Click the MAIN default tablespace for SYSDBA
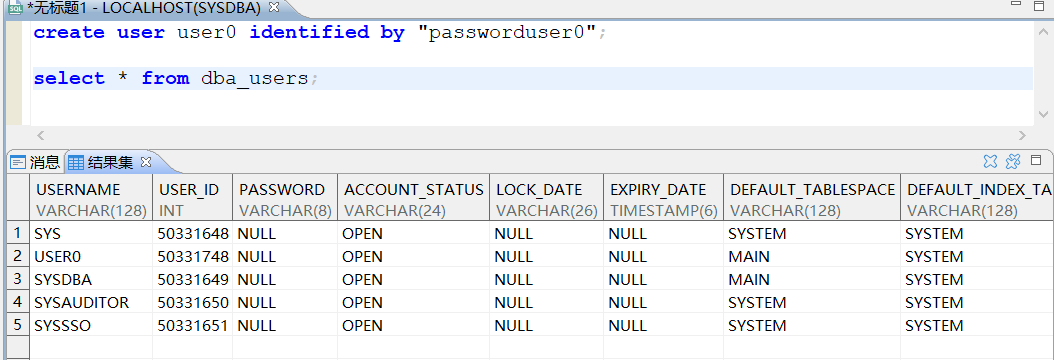 tap(812, 279)
